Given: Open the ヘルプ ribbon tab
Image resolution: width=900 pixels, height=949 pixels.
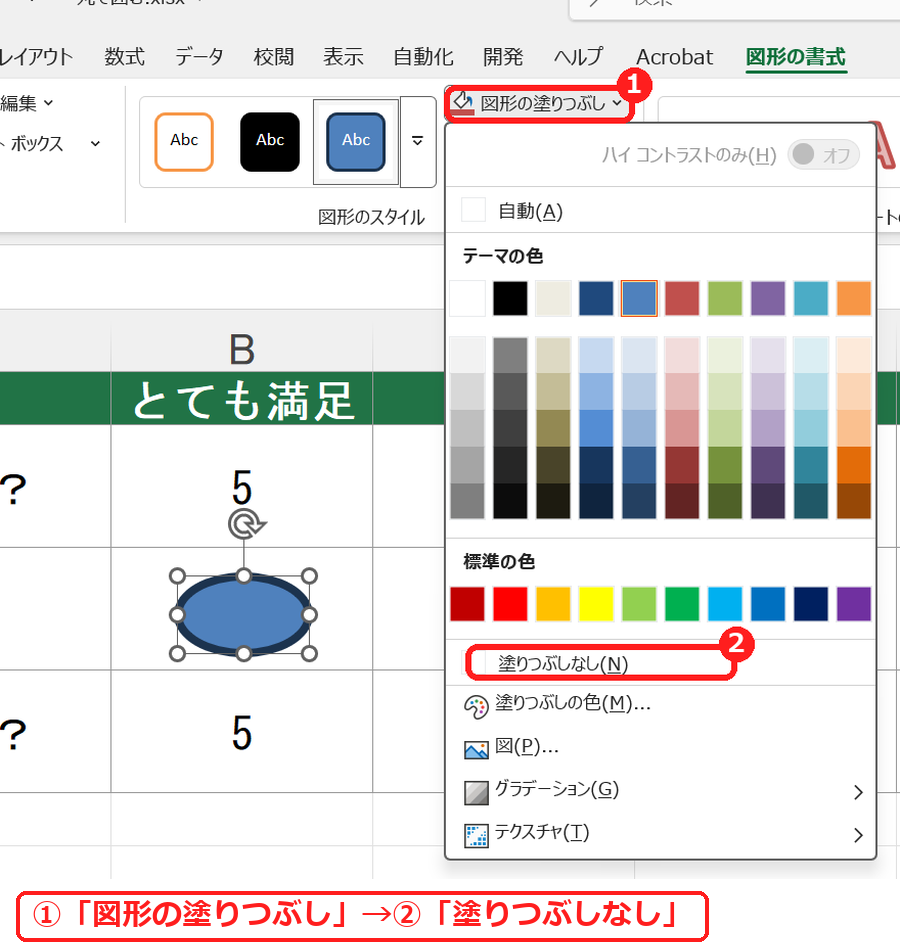Looking at the screenshot, I should pos(579,57).
